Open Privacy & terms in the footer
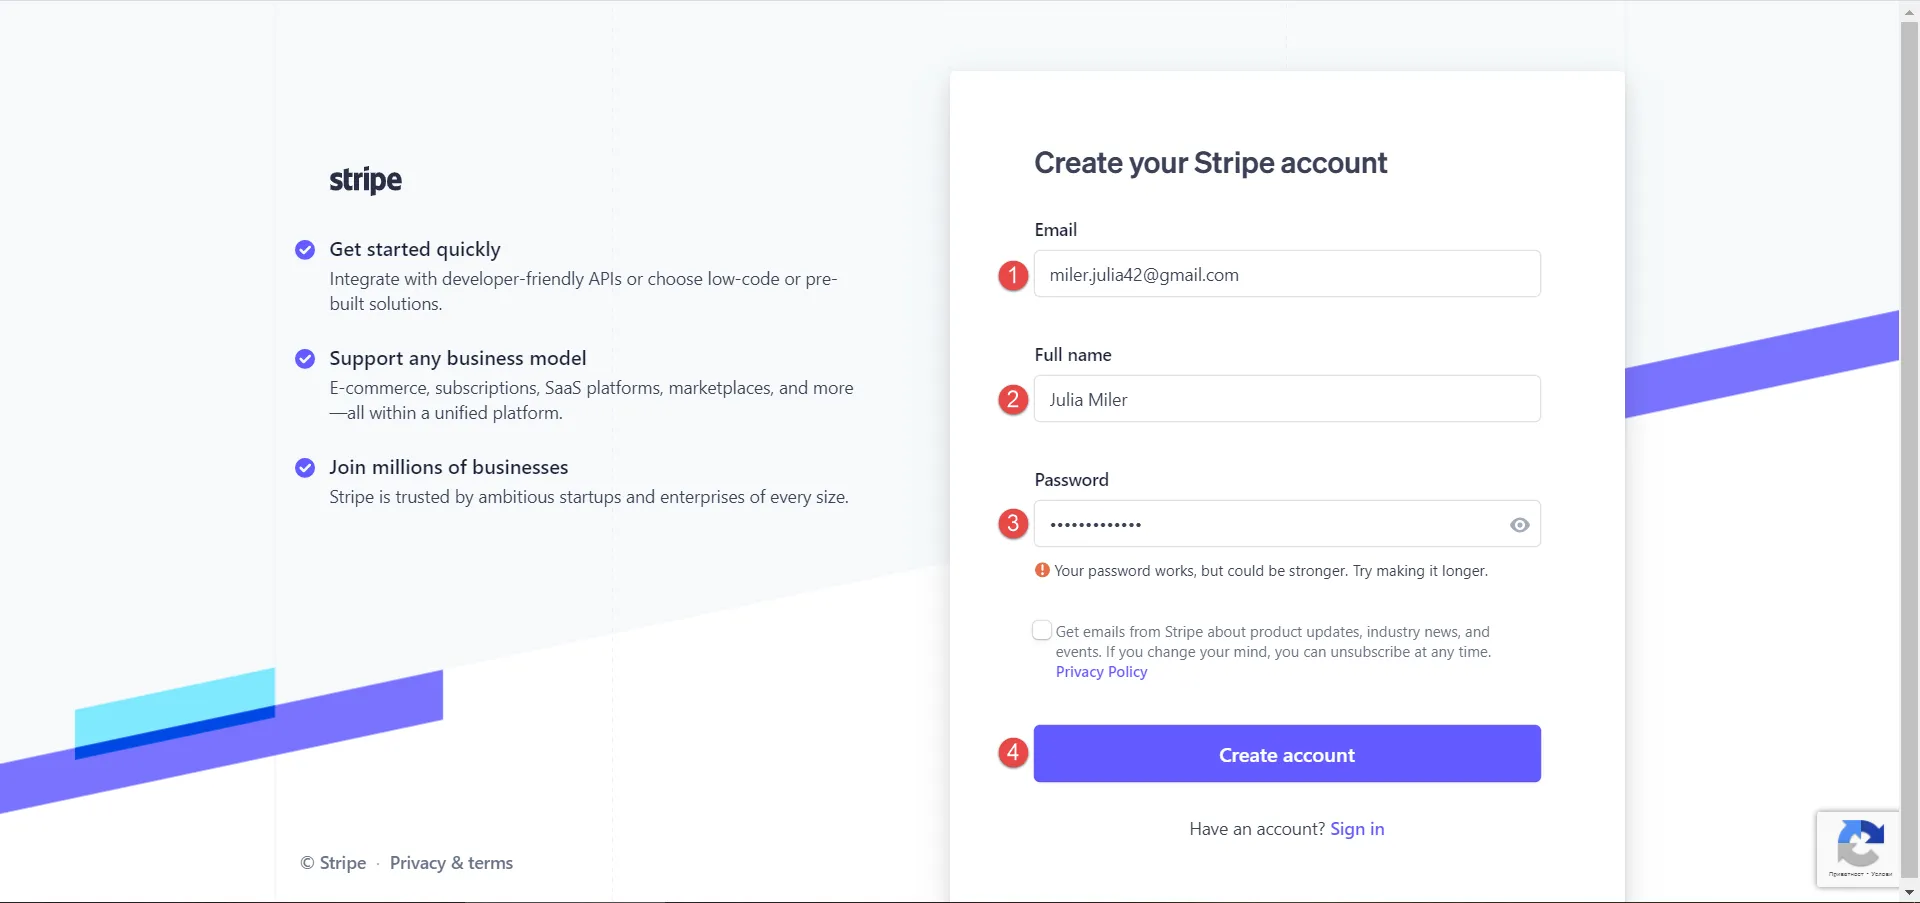This screenshot has height=903, width=1920. point(450,862)
